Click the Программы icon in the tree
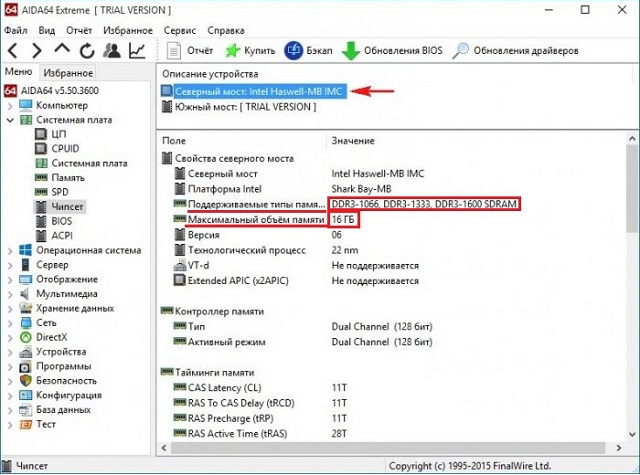The height and width of the screenshot is (475, 640). (x=26, y=366)
